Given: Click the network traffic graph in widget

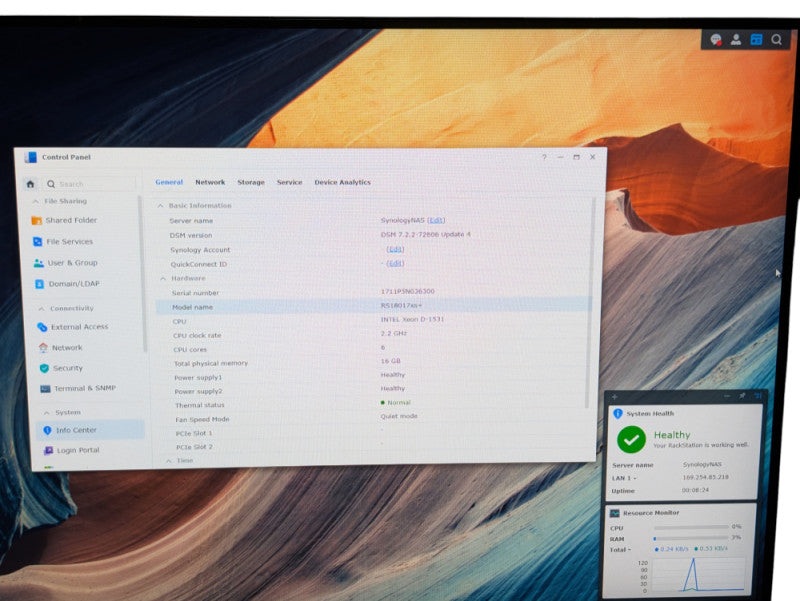Looking at the screenshot, I should (x=696, y=574).
